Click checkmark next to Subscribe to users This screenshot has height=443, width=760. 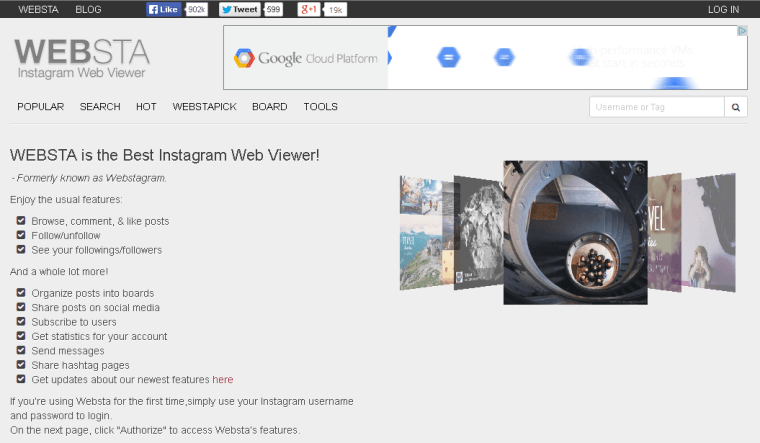pos(21,321)
